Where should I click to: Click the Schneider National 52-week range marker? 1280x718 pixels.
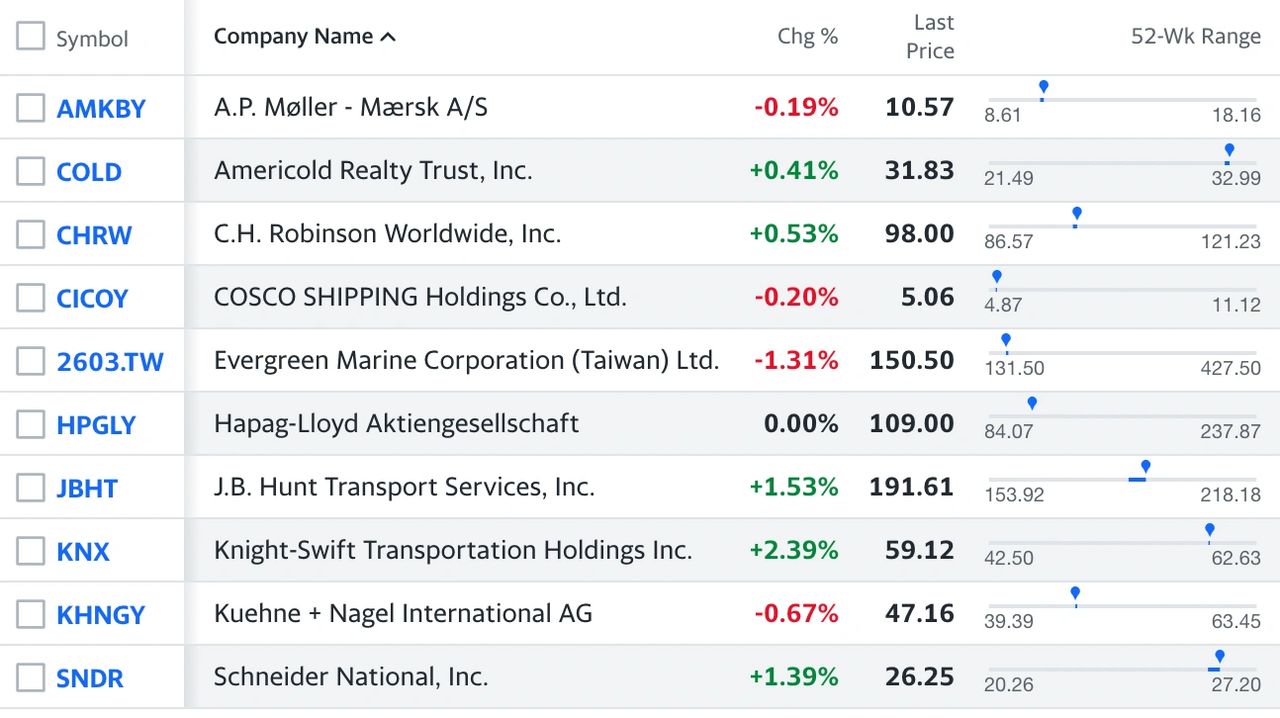1219,659
